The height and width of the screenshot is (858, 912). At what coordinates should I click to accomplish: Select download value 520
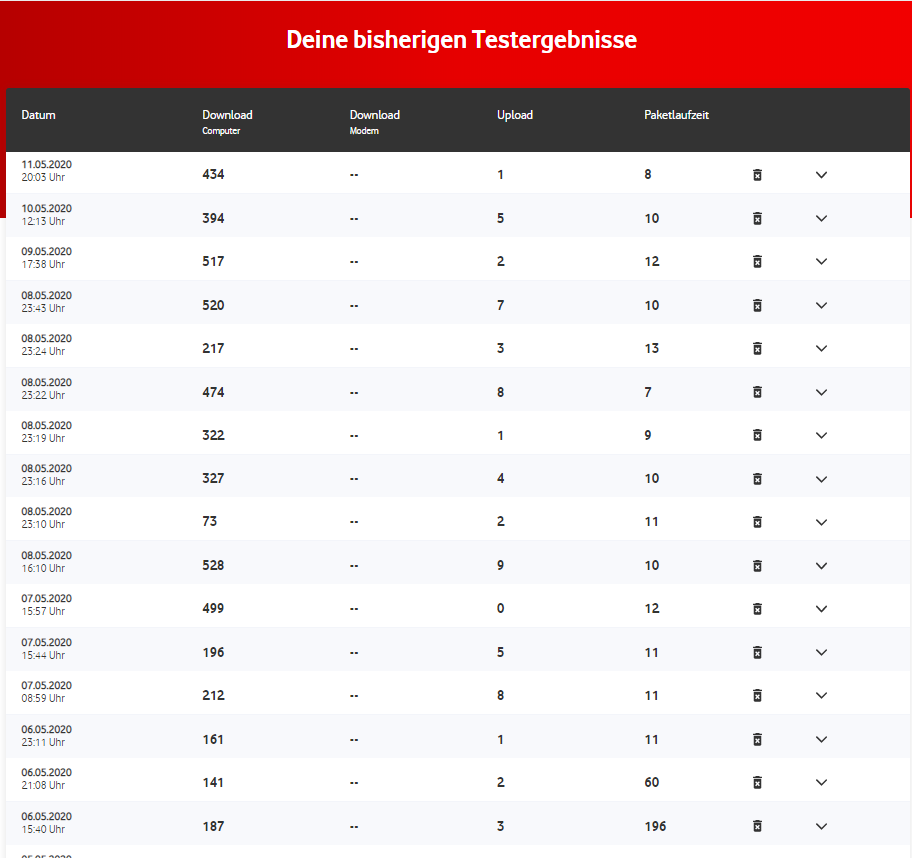213,305
